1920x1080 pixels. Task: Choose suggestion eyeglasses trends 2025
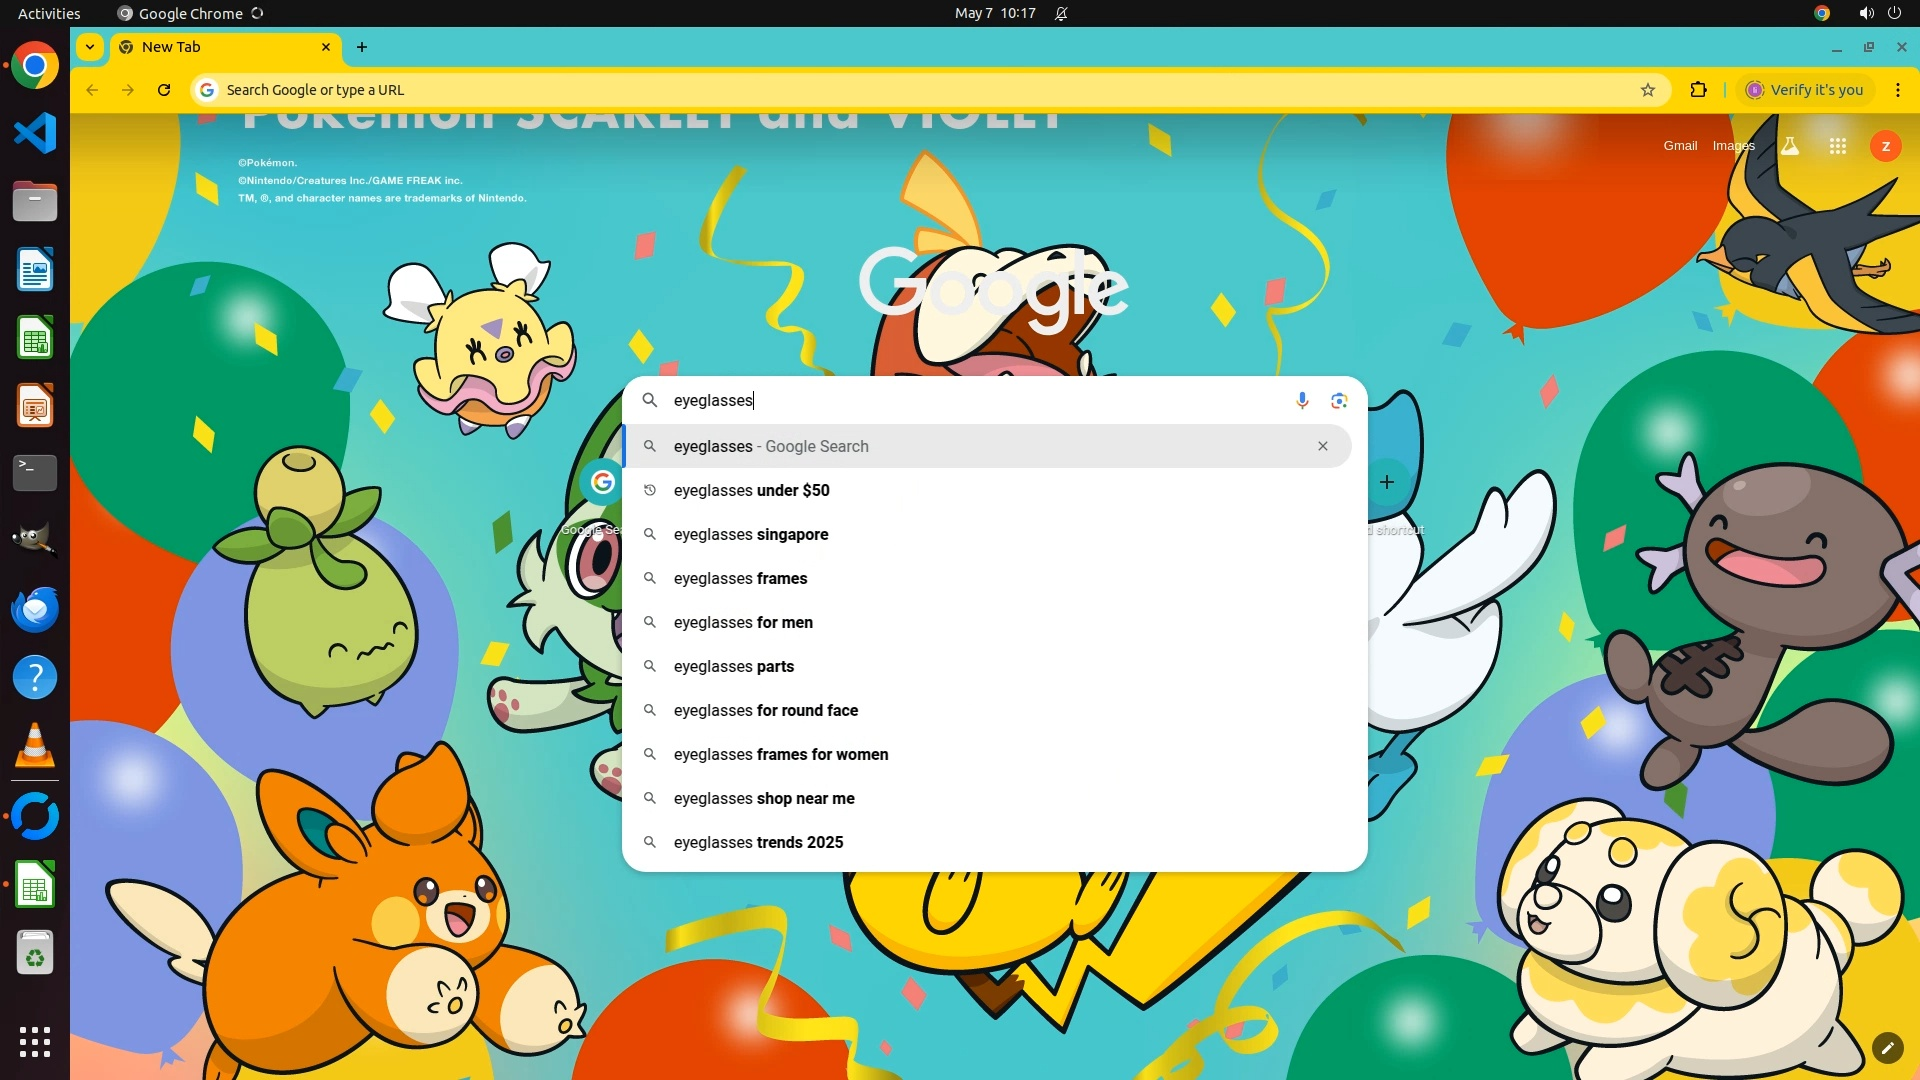(x=758, y=842)
